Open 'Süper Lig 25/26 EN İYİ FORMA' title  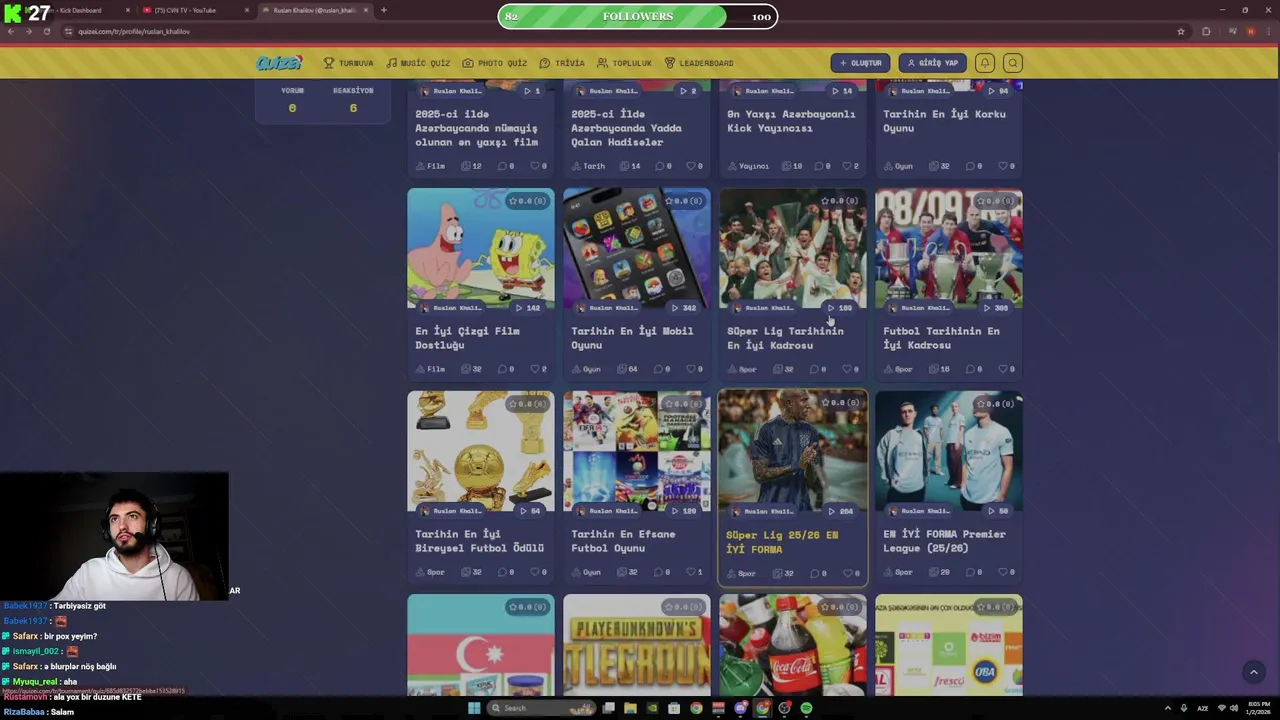point(782,542)
